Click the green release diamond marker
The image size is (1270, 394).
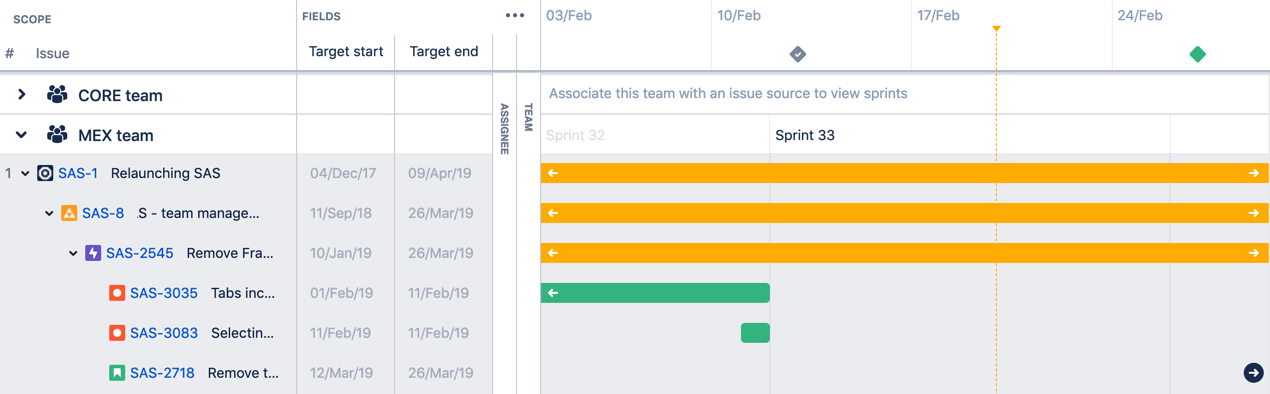tap(1198, 54)
